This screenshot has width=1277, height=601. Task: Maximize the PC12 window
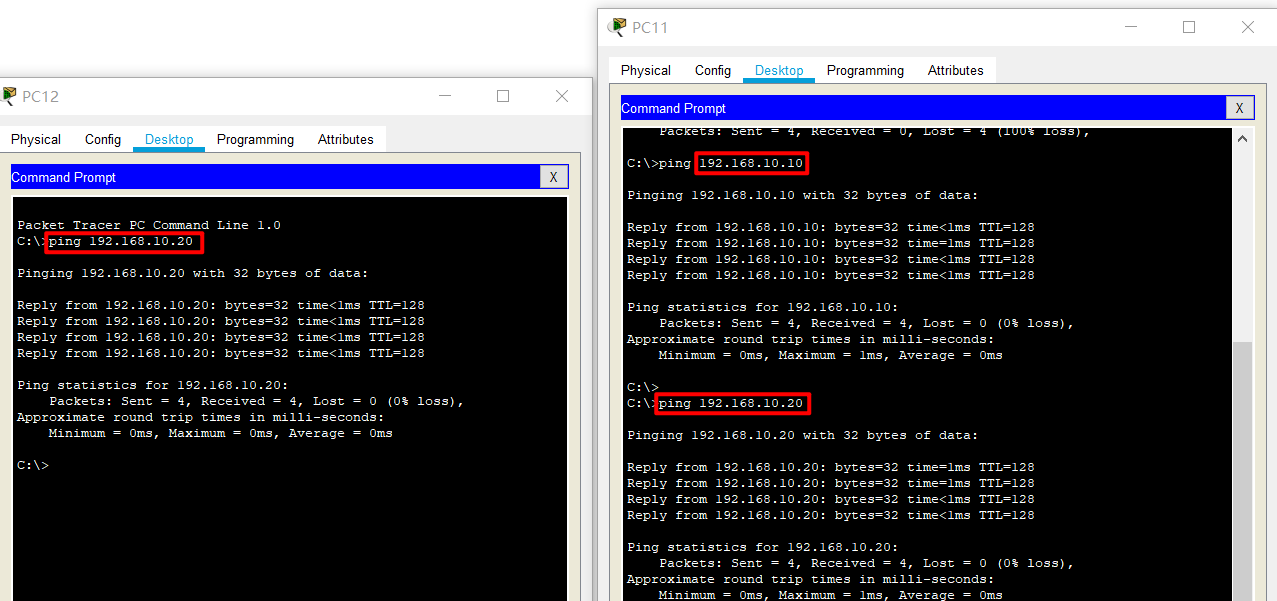[x=503, y=96]
